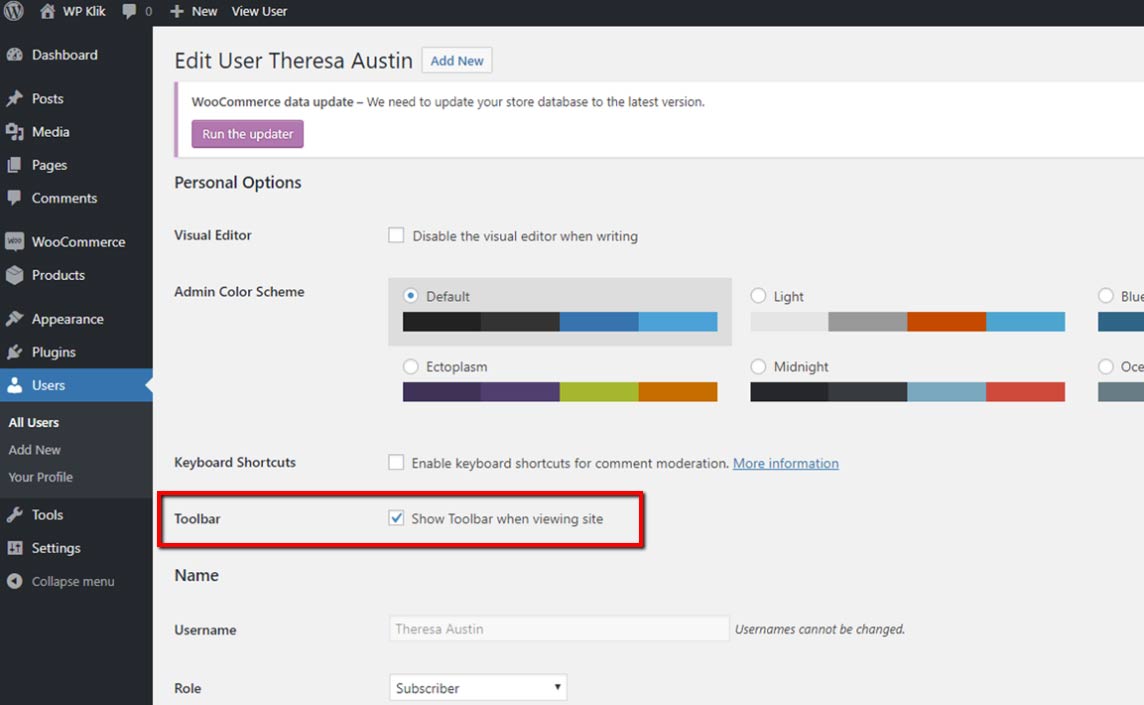Uncheck Show Toolbar when viewing site

point(396,518)
